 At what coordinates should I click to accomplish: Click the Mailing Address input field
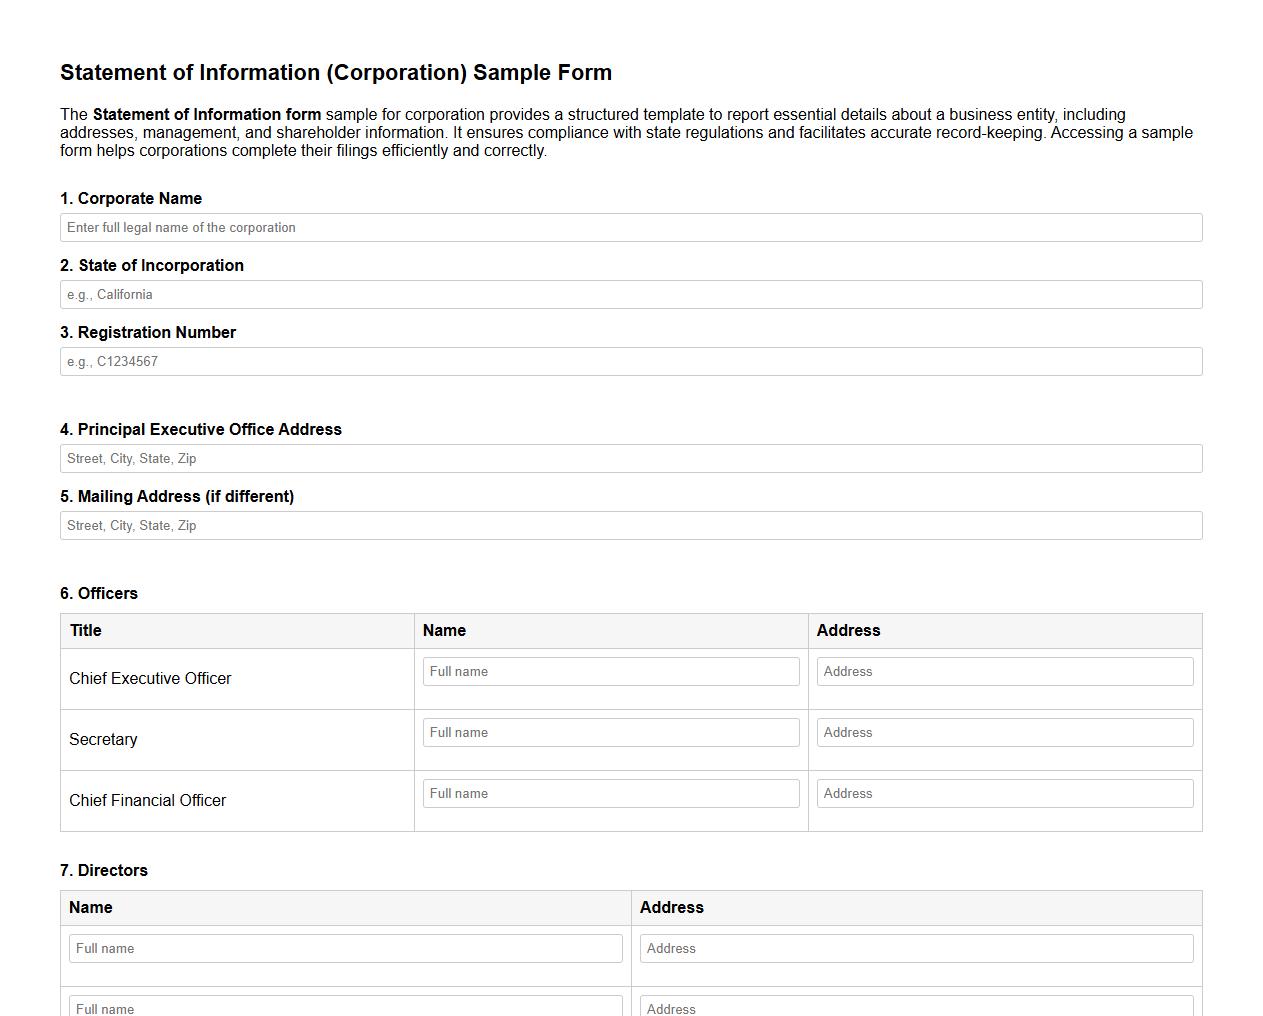click(631, 525)
